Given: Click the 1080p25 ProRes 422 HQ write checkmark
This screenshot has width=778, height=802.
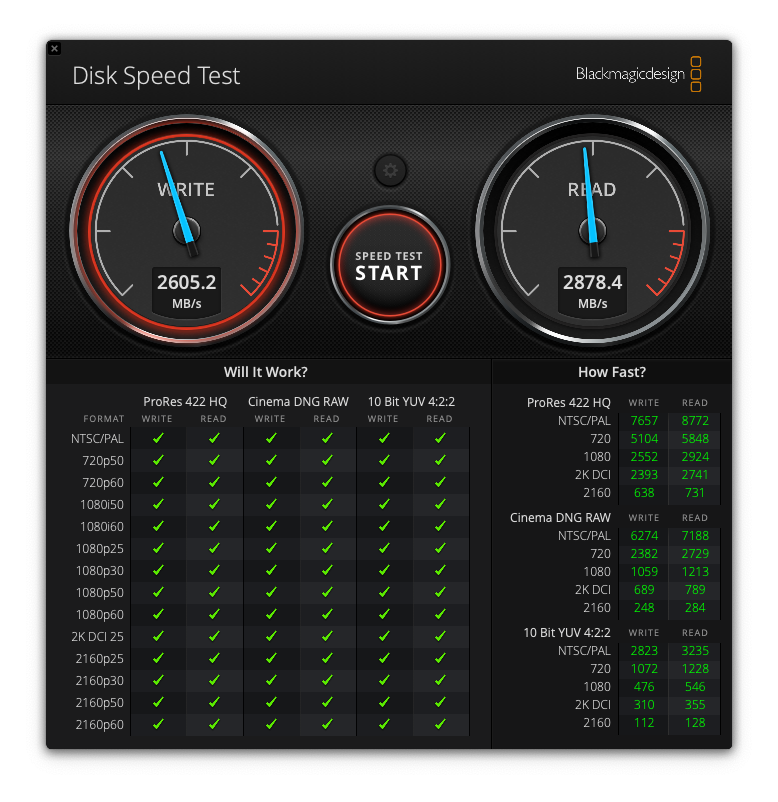Looking at the screenshot, I should (x=158, y=548).
